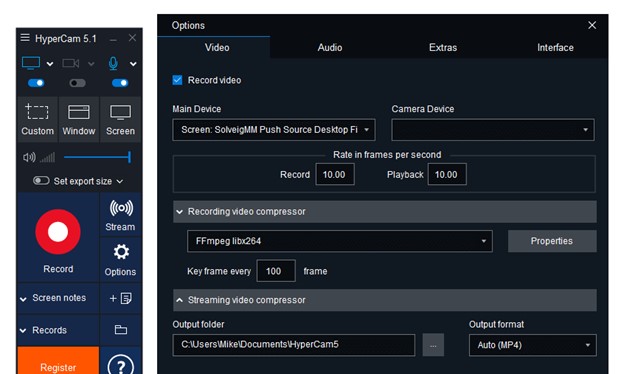Viewport: 624px width, 374px height.
Task: Switch to the Audio tab
Action: tap(330, 48)
